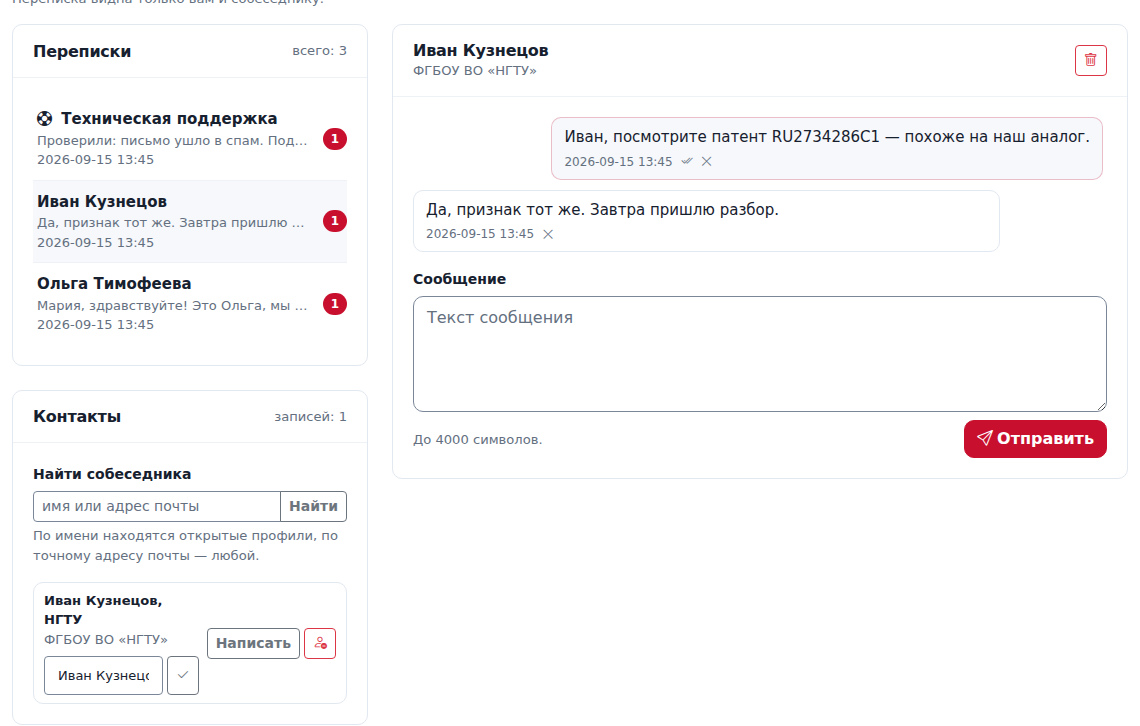The width and height of the screenshot is (1140, 726).
Task: Click the lifebuoy icon beside Техническая поддержка
Action: pyautogui.click(x=44, y=118)
